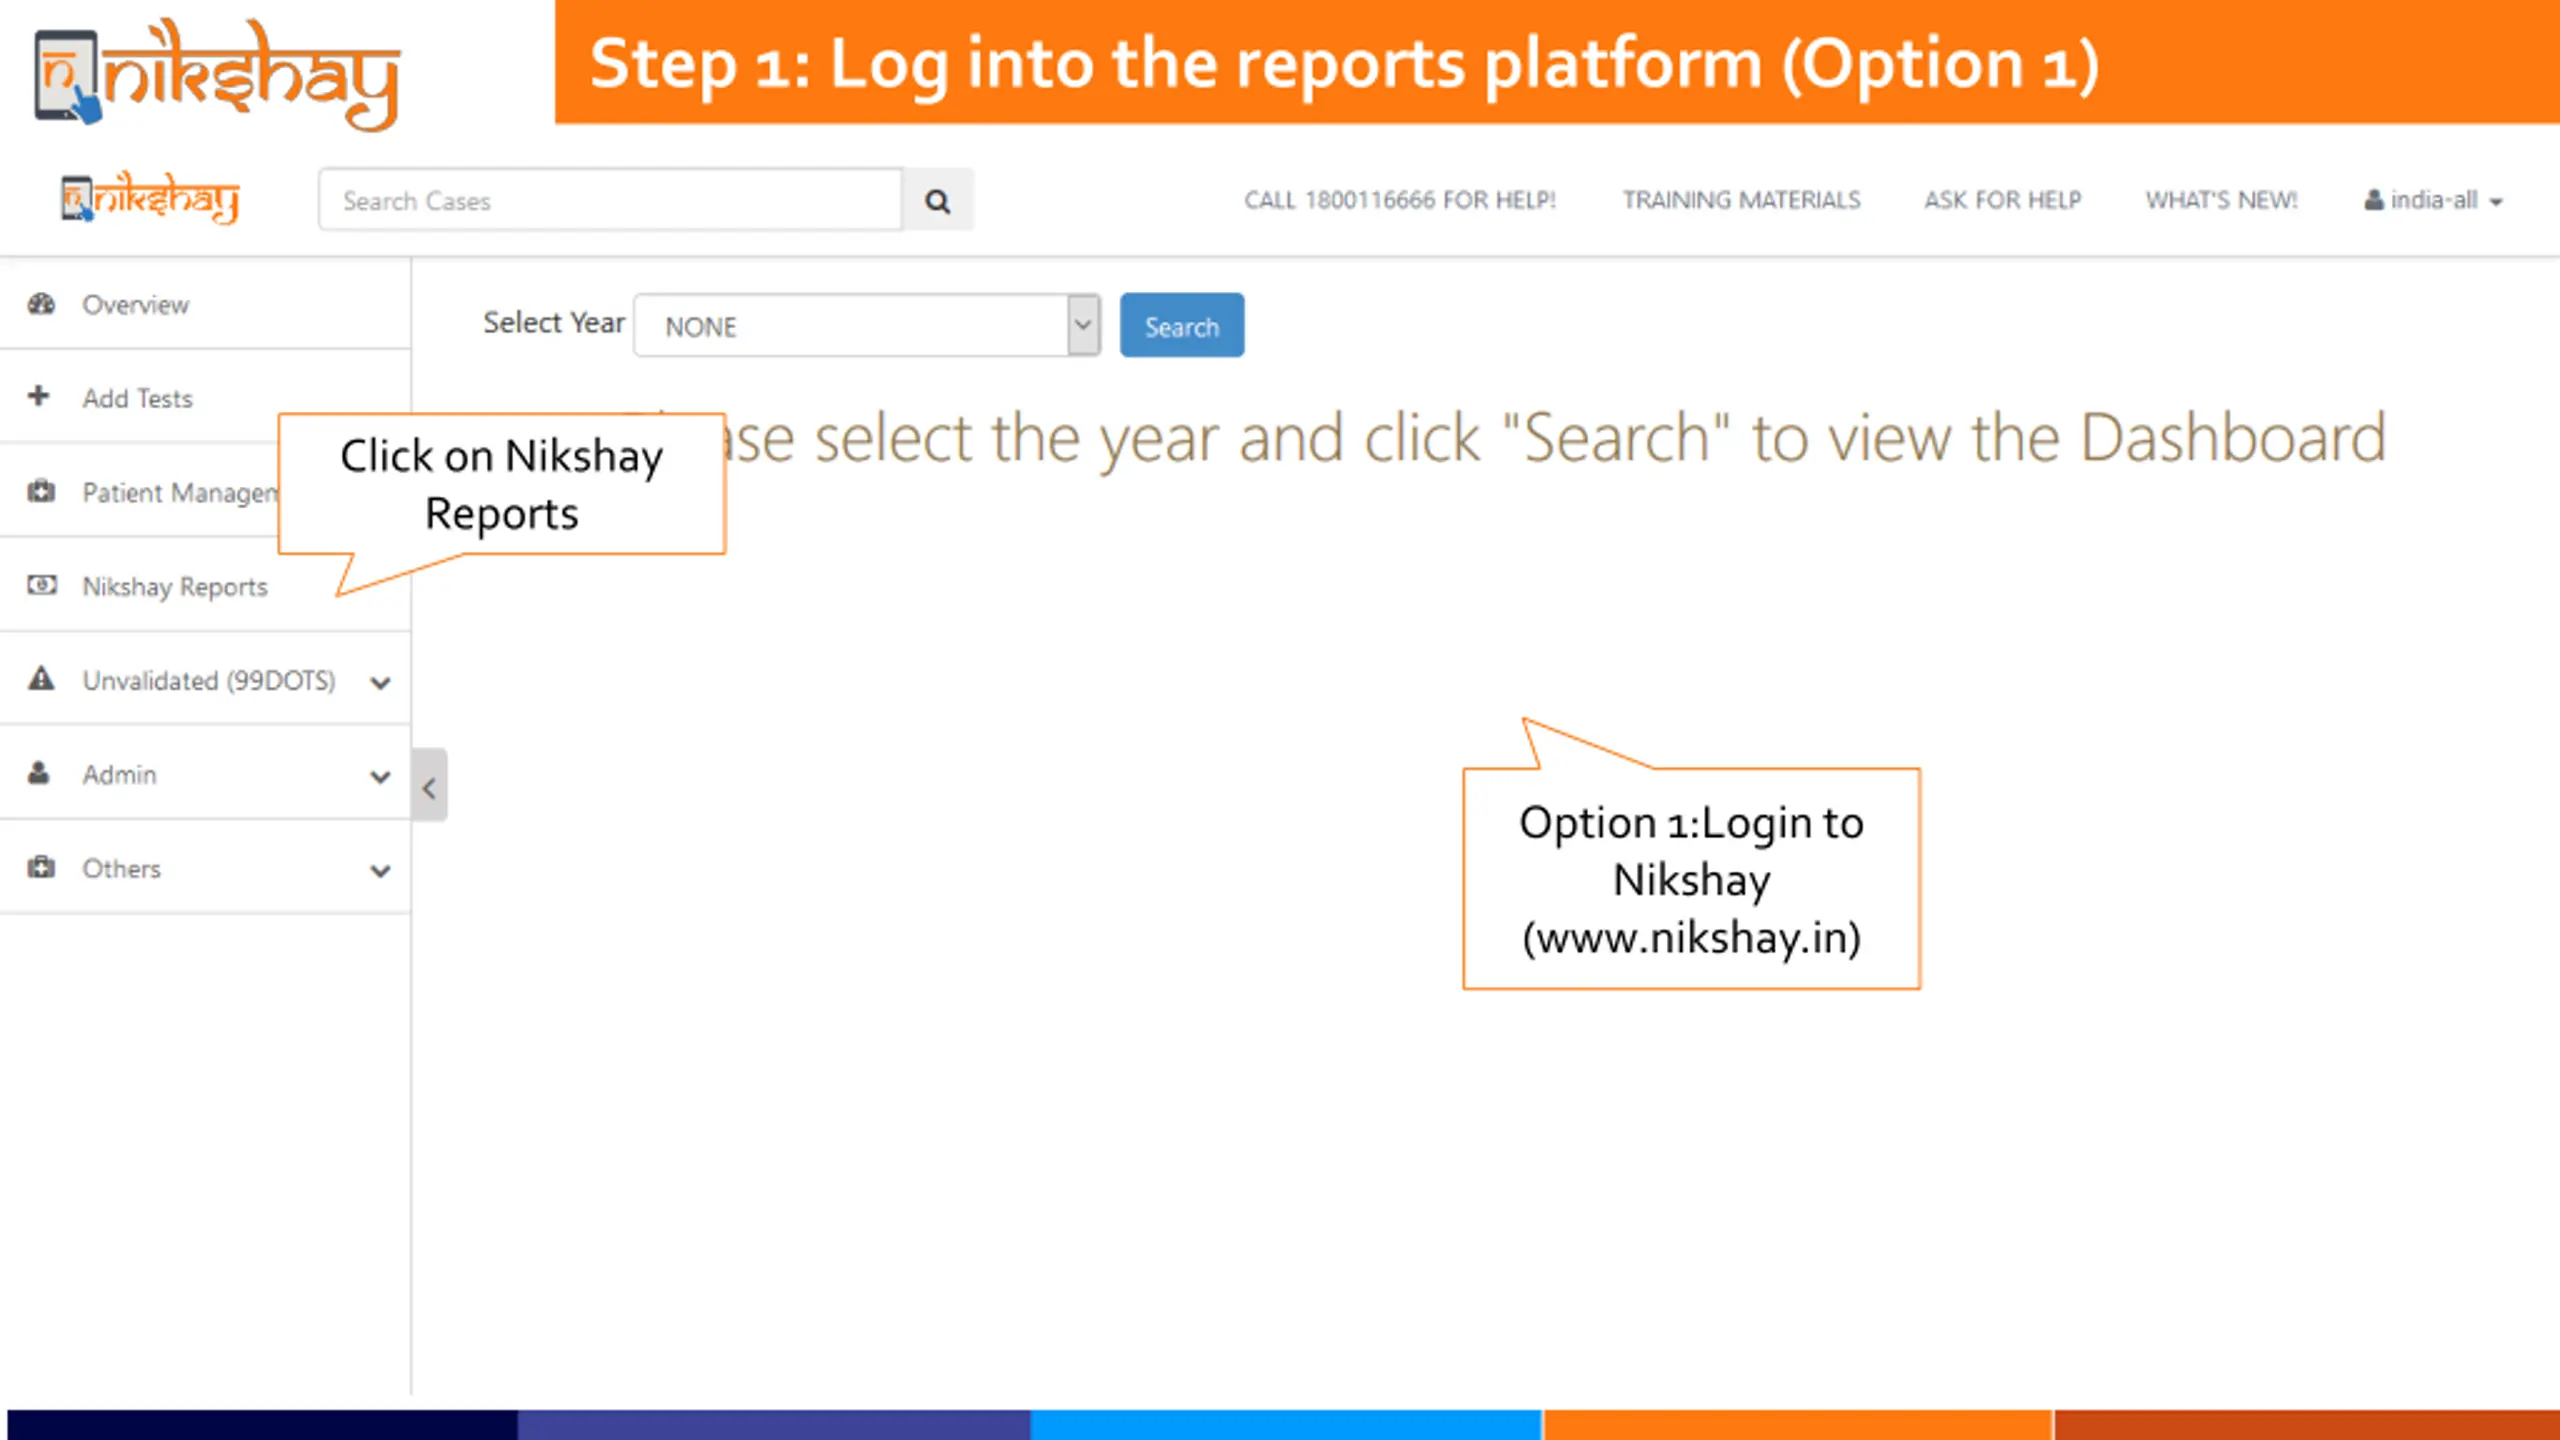The width and height of the screenshot is (2560, 1440).
Task: Open the Select Year dropdown
Action: pyautogui.click(x=867, y=325)
